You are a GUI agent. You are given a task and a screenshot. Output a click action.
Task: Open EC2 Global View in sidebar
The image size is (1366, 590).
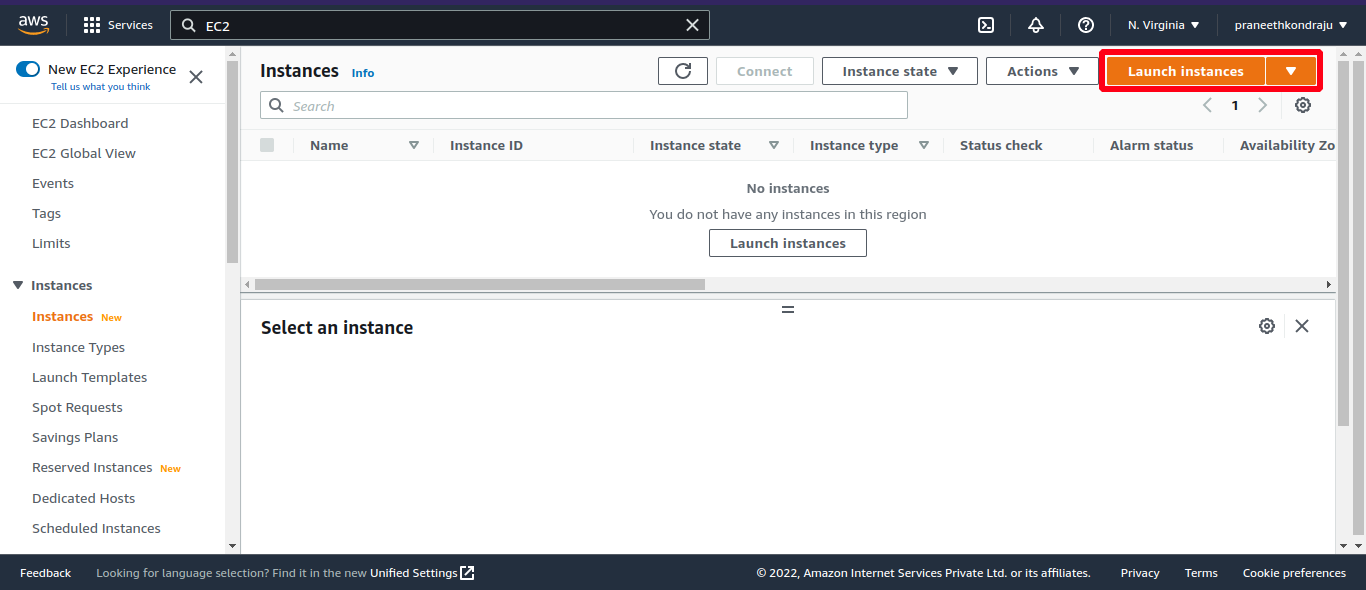point(84,153)
